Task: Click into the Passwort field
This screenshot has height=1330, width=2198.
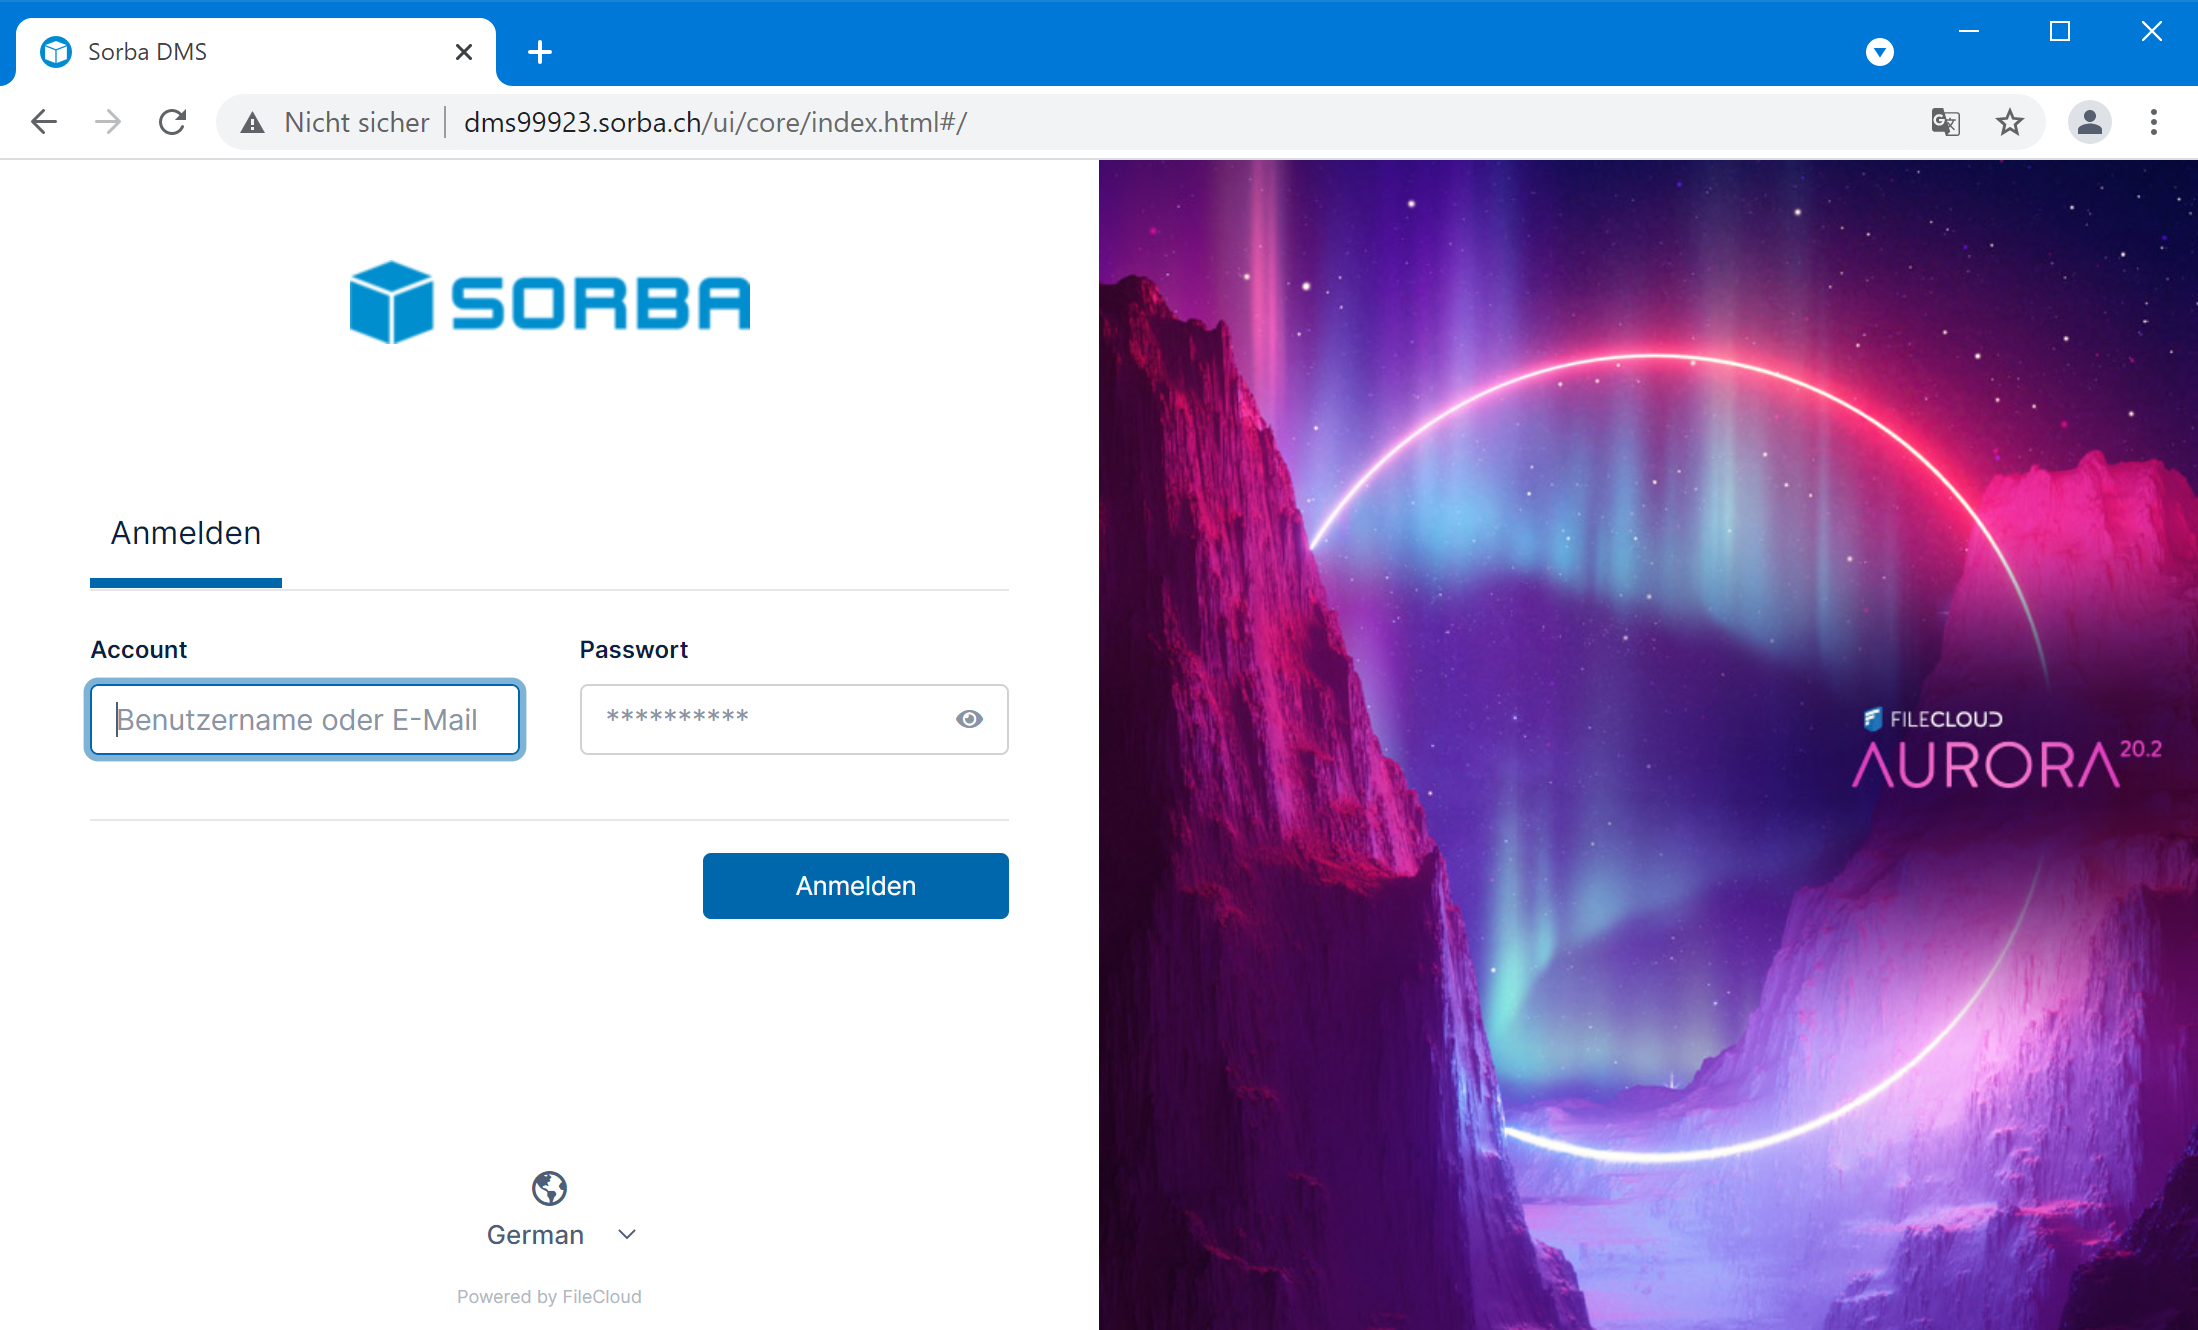Action: coord(760,719)
